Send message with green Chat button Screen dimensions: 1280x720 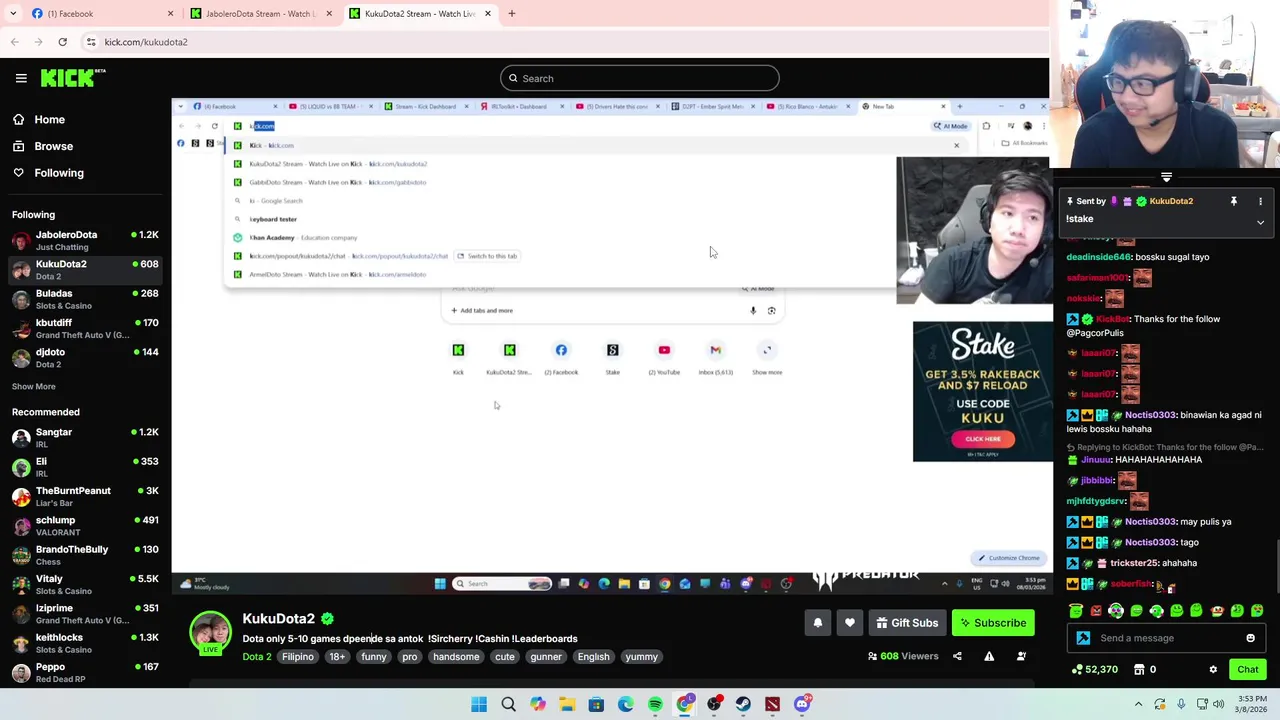click(x=1247, y=670)
